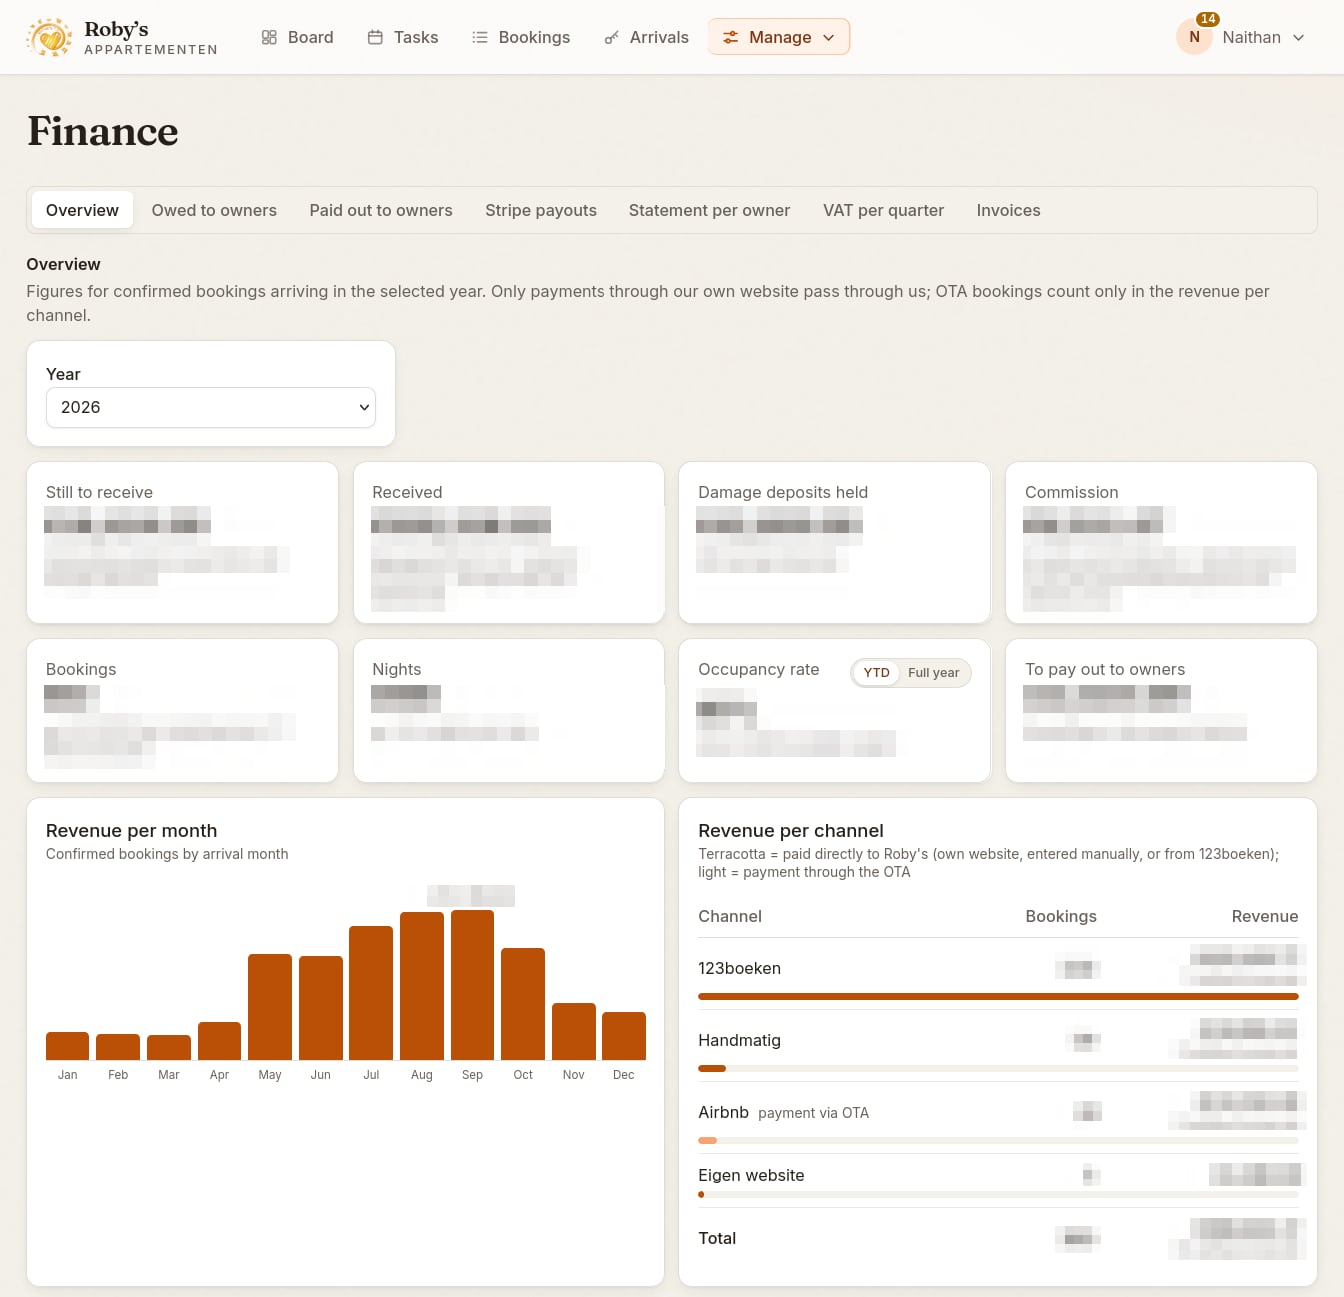Click the Apr revenue bar
This screenshot has width=1344, height=1297.
tap(219, 1041)
